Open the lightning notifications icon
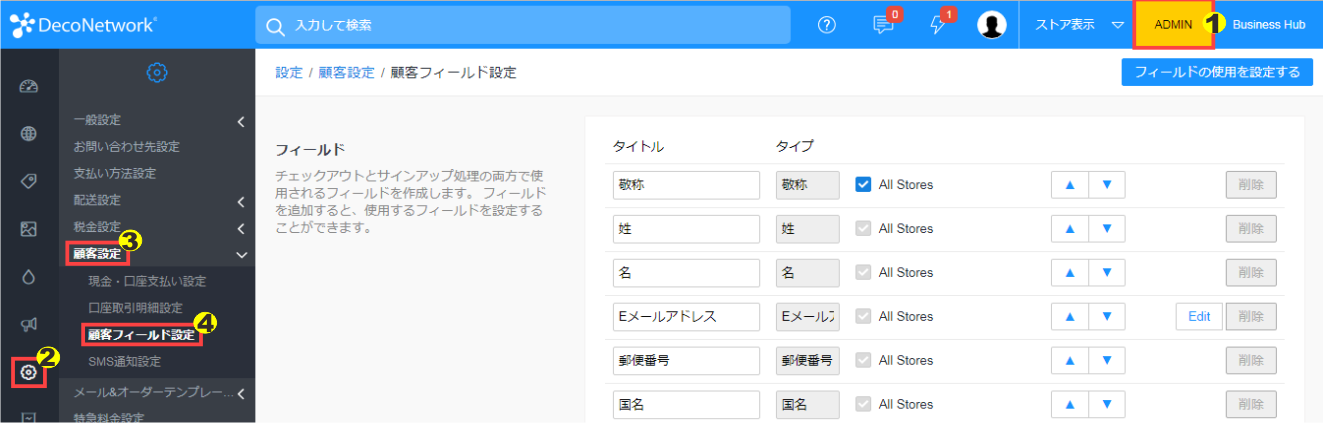Screen dimensions: 1323x423 tap(938, 25)
